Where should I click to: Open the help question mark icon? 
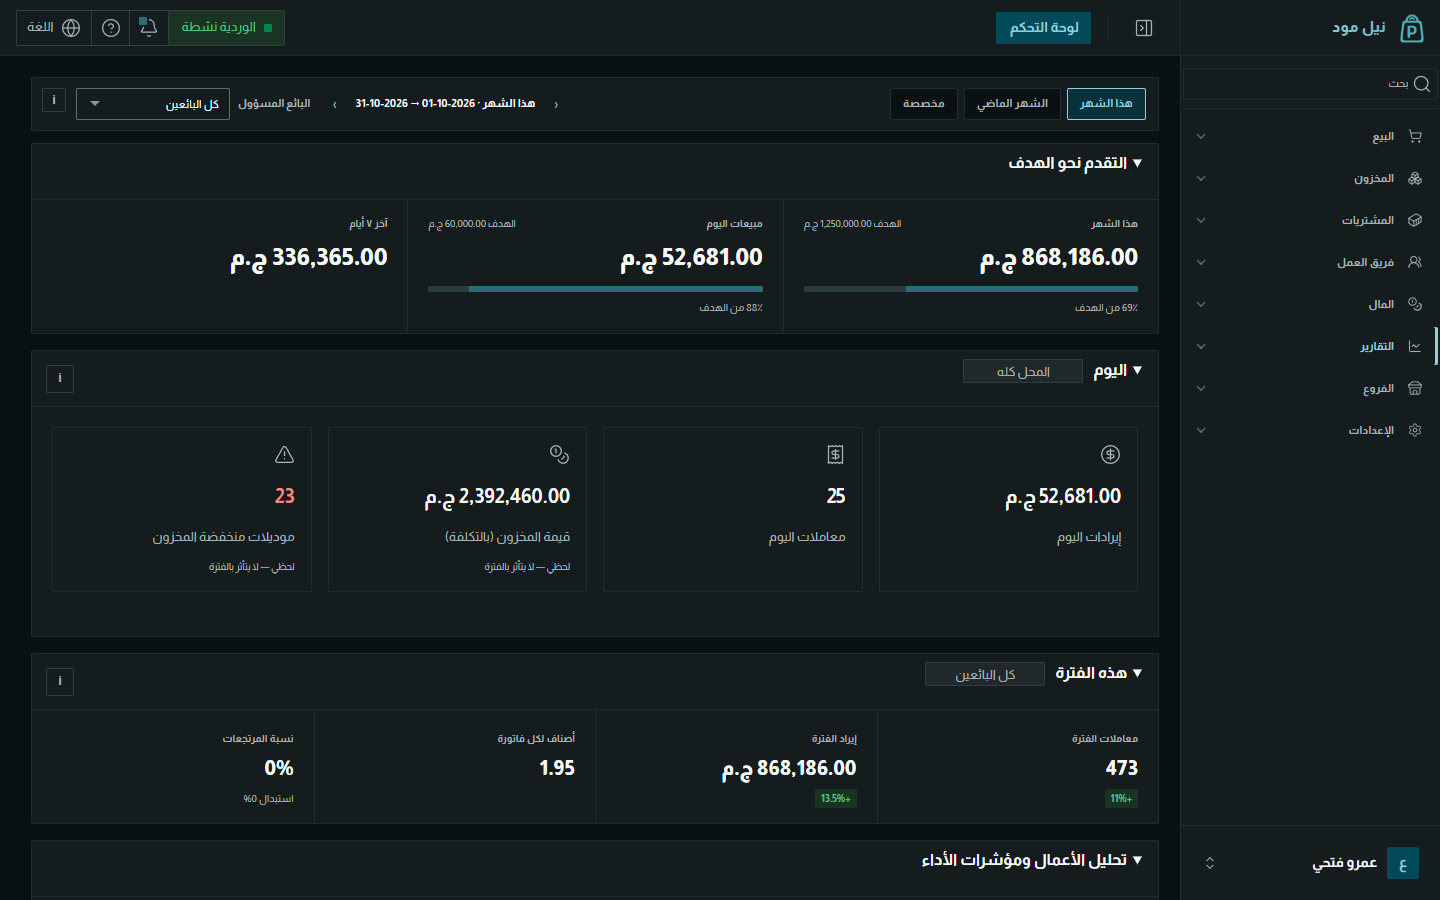111,28
